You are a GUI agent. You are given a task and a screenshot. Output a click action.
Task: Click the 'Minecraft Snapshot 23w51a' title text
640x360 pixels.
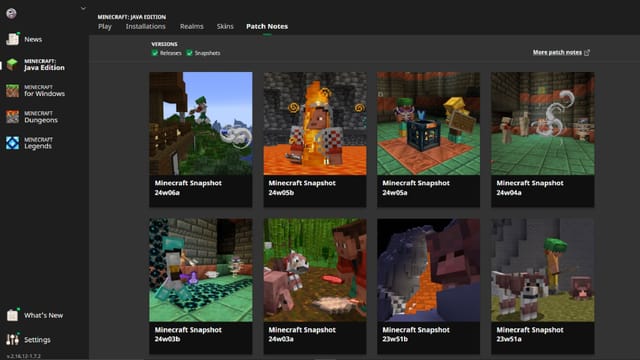[x=530, y=334]
